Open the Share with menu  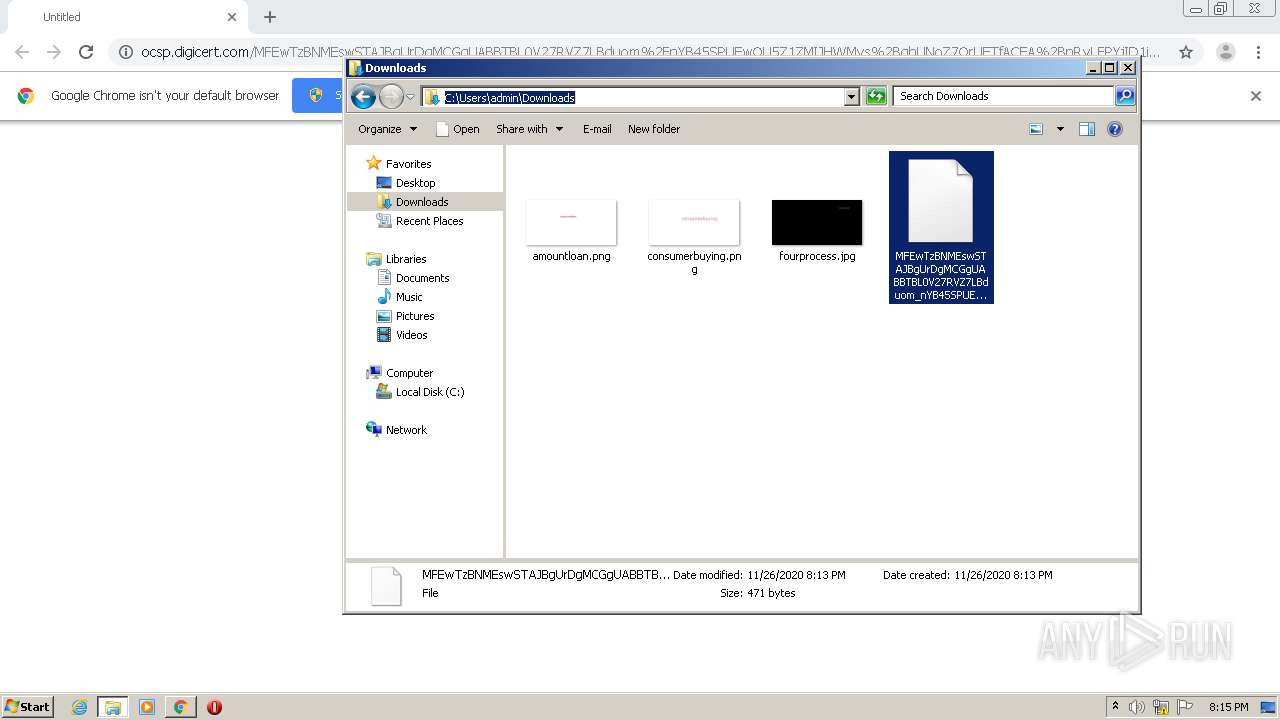529,129
